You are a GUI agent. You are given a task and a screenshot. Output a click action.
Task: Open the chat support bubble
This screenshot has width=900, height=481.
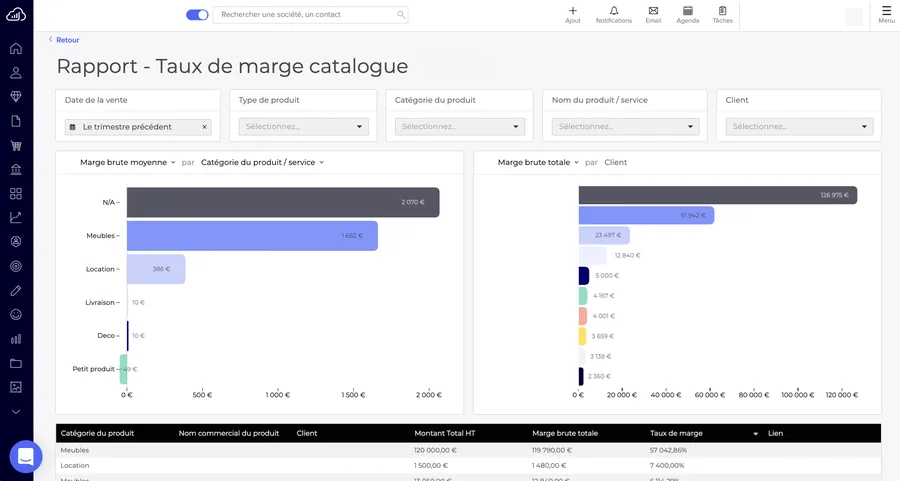tap(26, 457)
